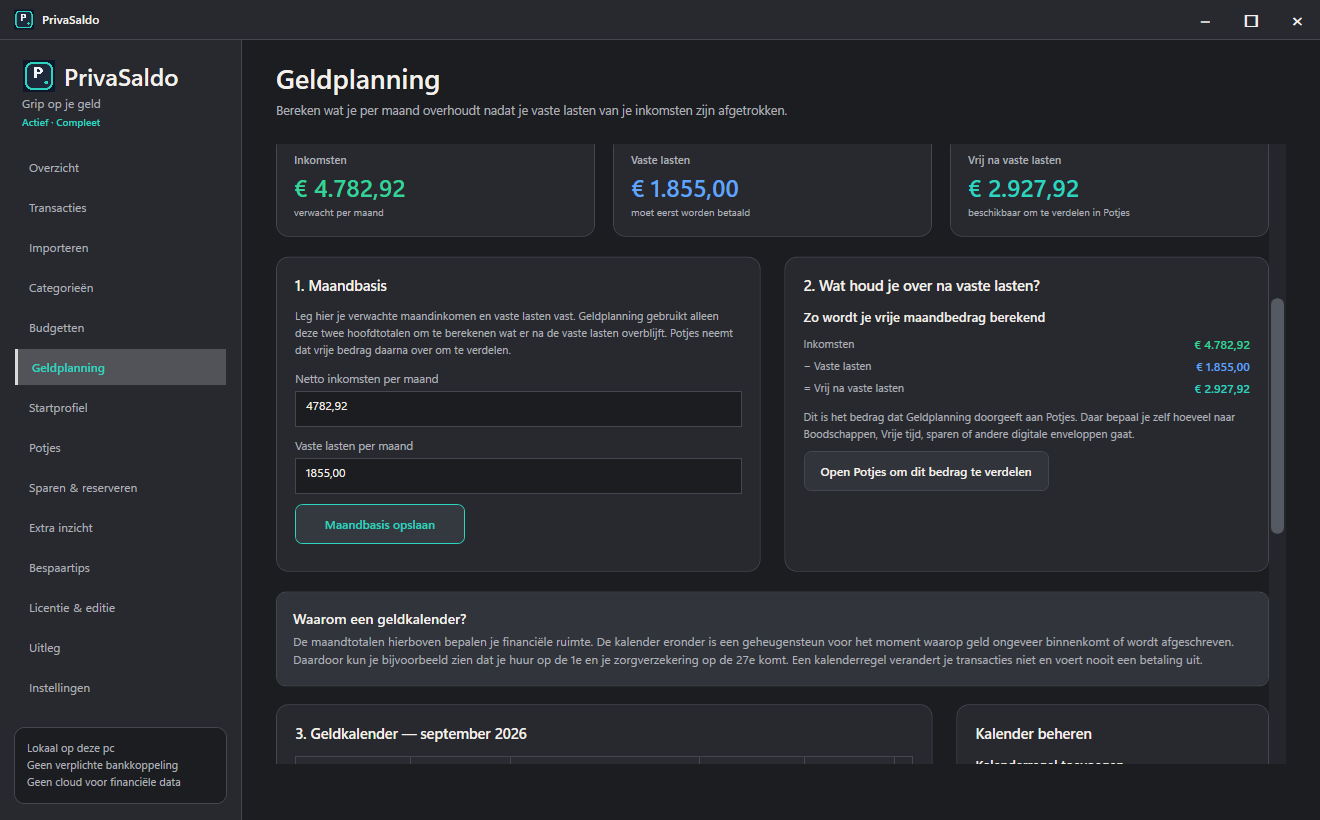The width and height of the screenshot is (1320, 820).
Task: Select Categorieën in the sidebar
Action: 120,288
